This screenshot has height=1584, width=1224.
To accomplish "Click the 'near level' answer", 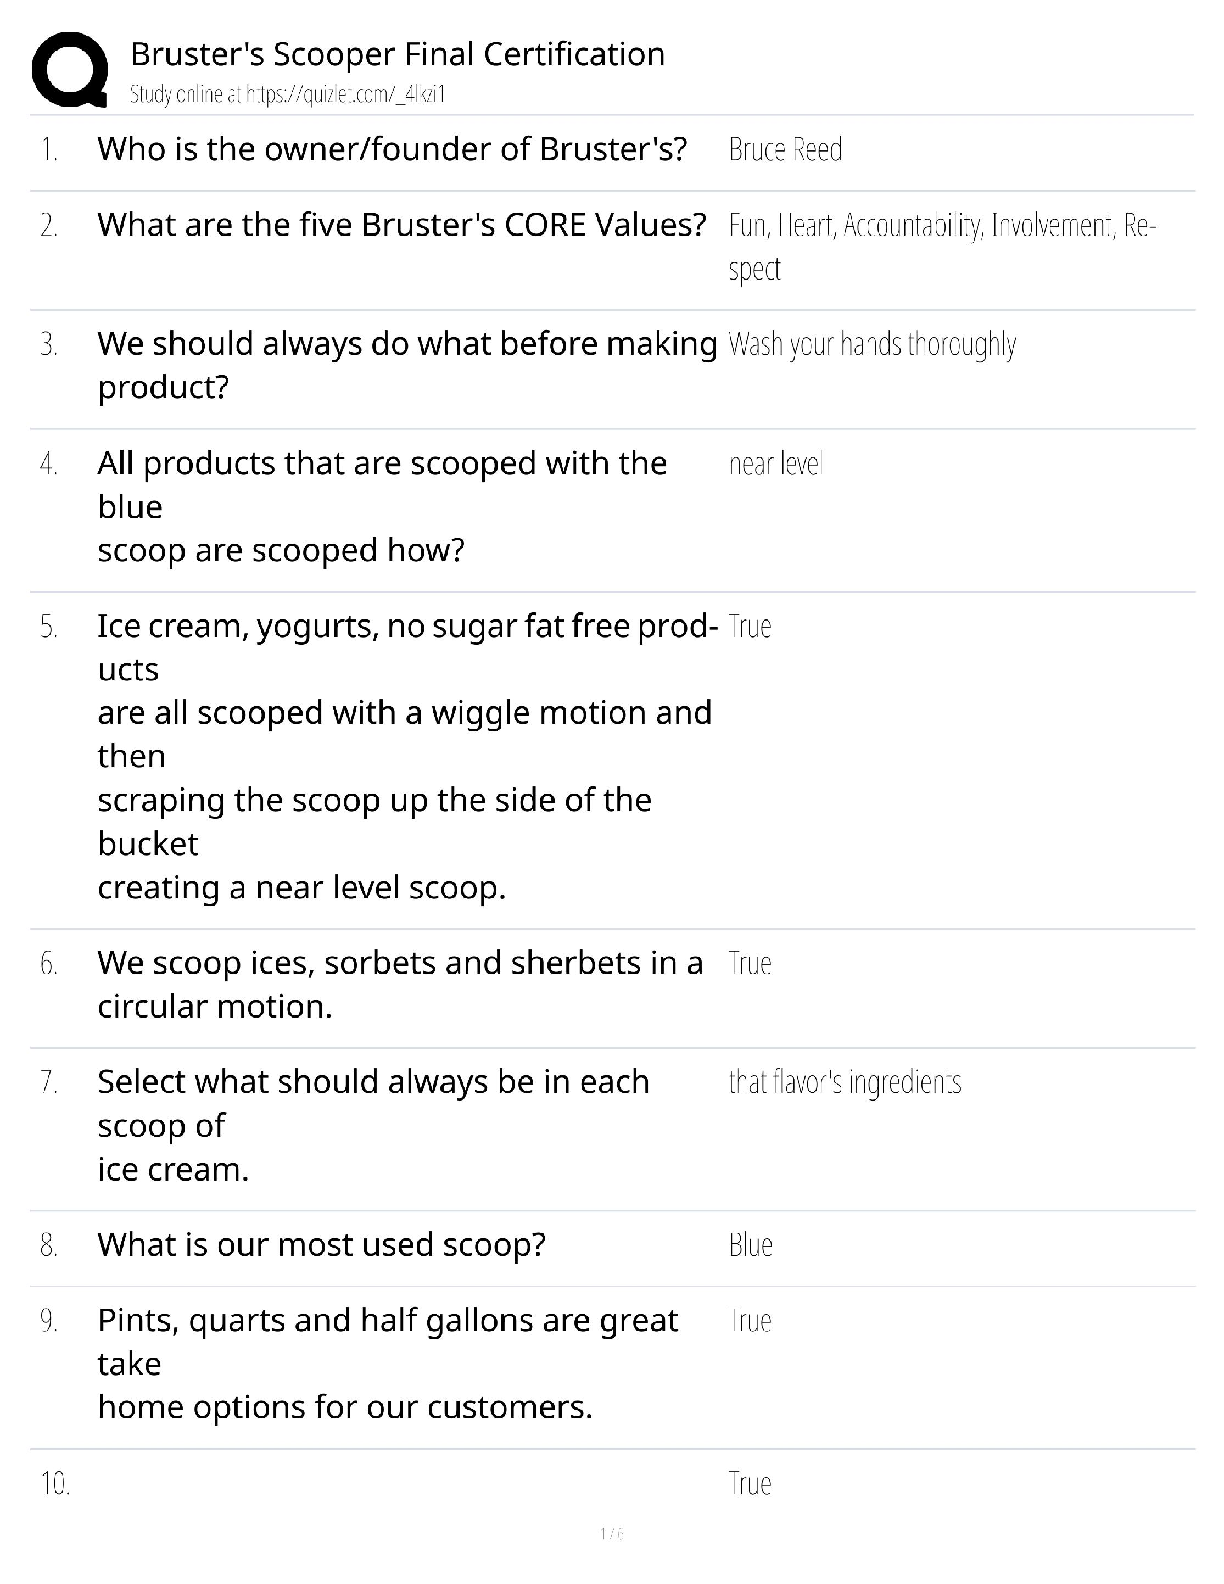I will [775, 464].
